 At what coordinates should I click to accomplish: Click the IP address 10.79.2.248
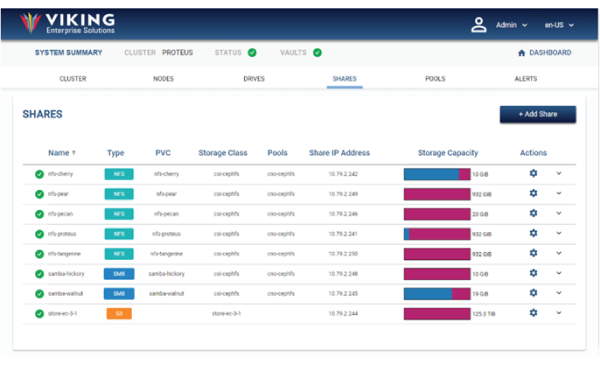tap(343, 274)
